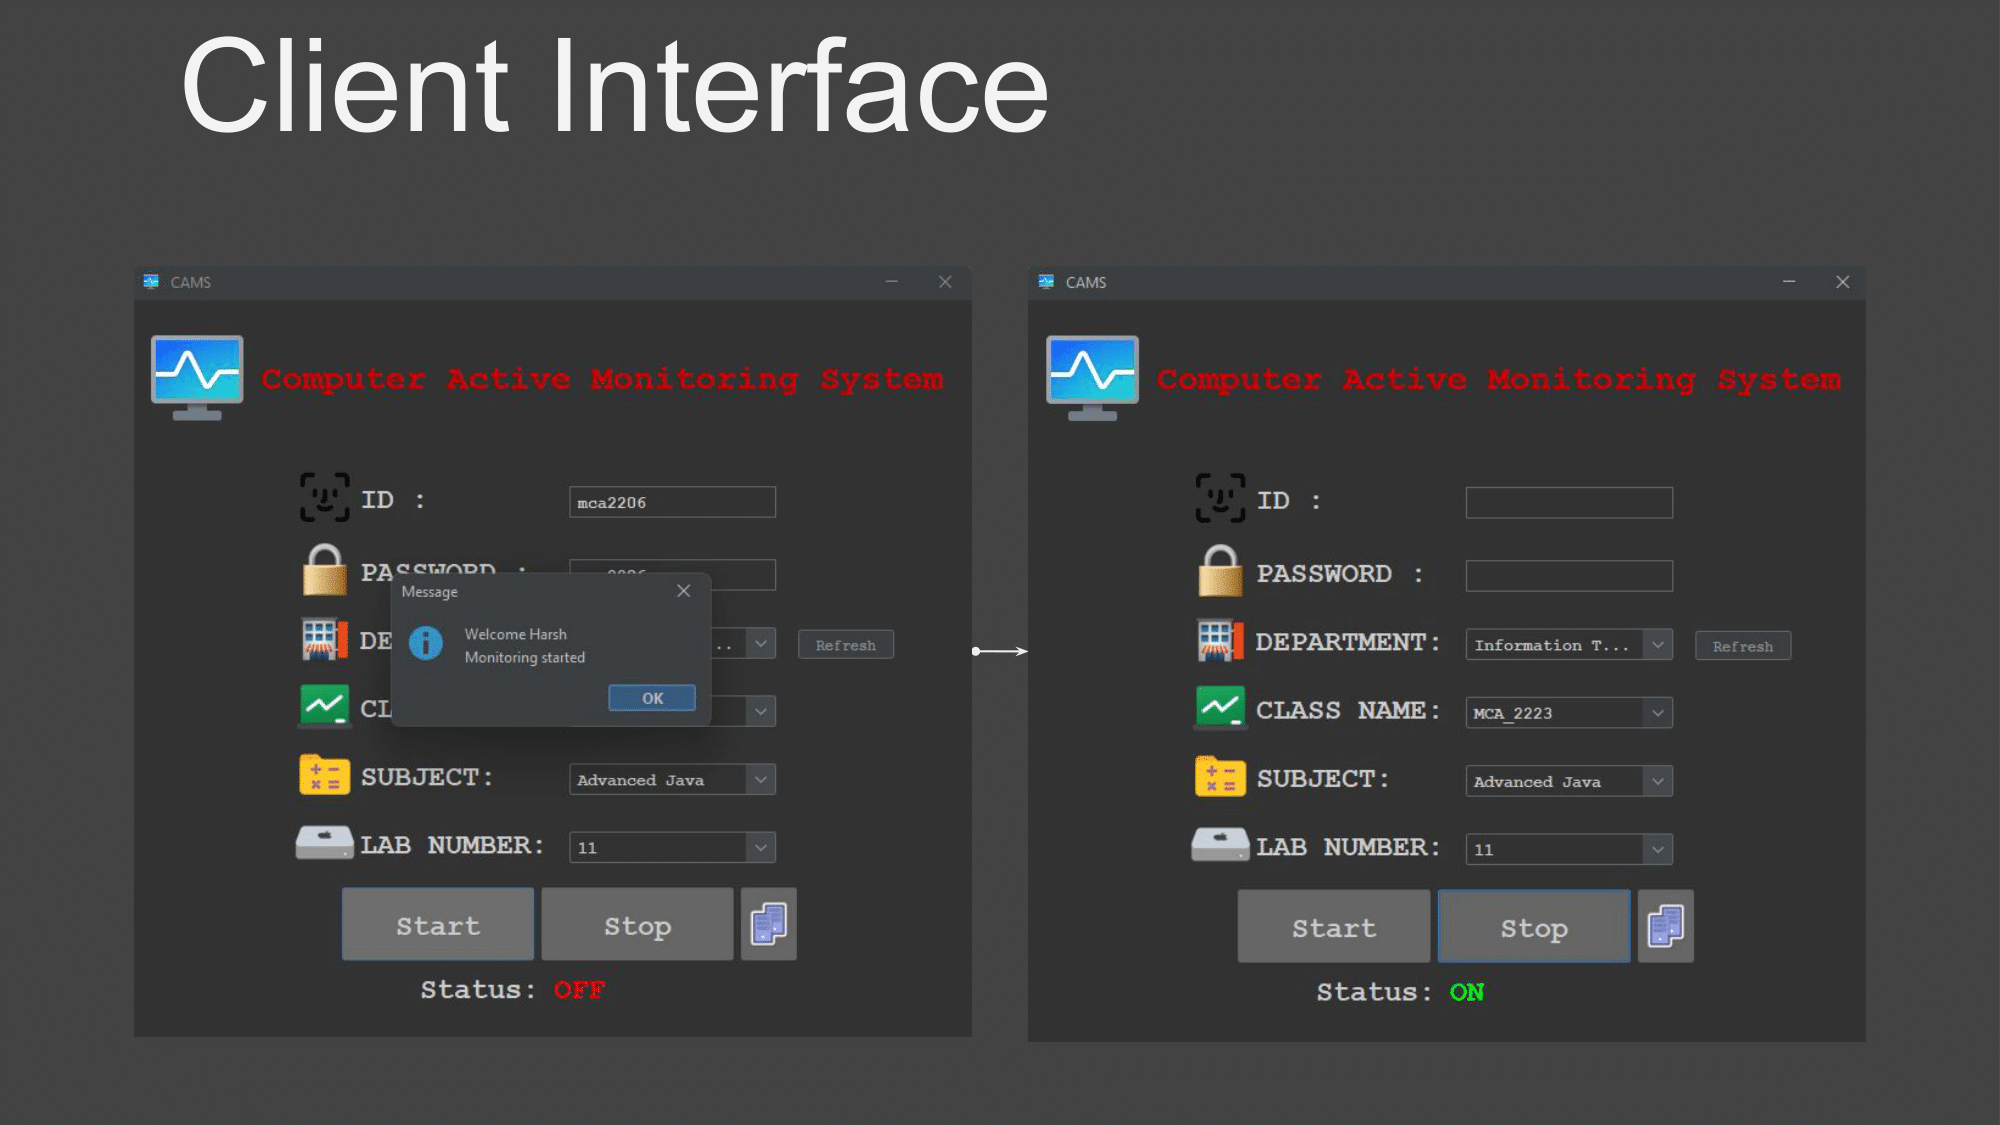Click the padlock icon in right window
Viewport: 2000px width, 1125px height.
click(1220, 571)
